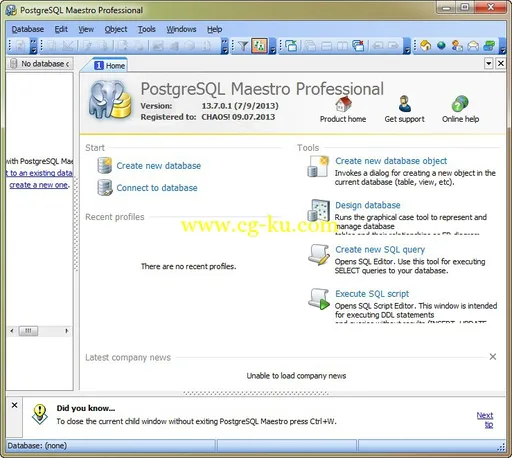Click the funnel filter icon in toolbar
The width and height of the screenshot is (512, 458).
pos(243,46)
